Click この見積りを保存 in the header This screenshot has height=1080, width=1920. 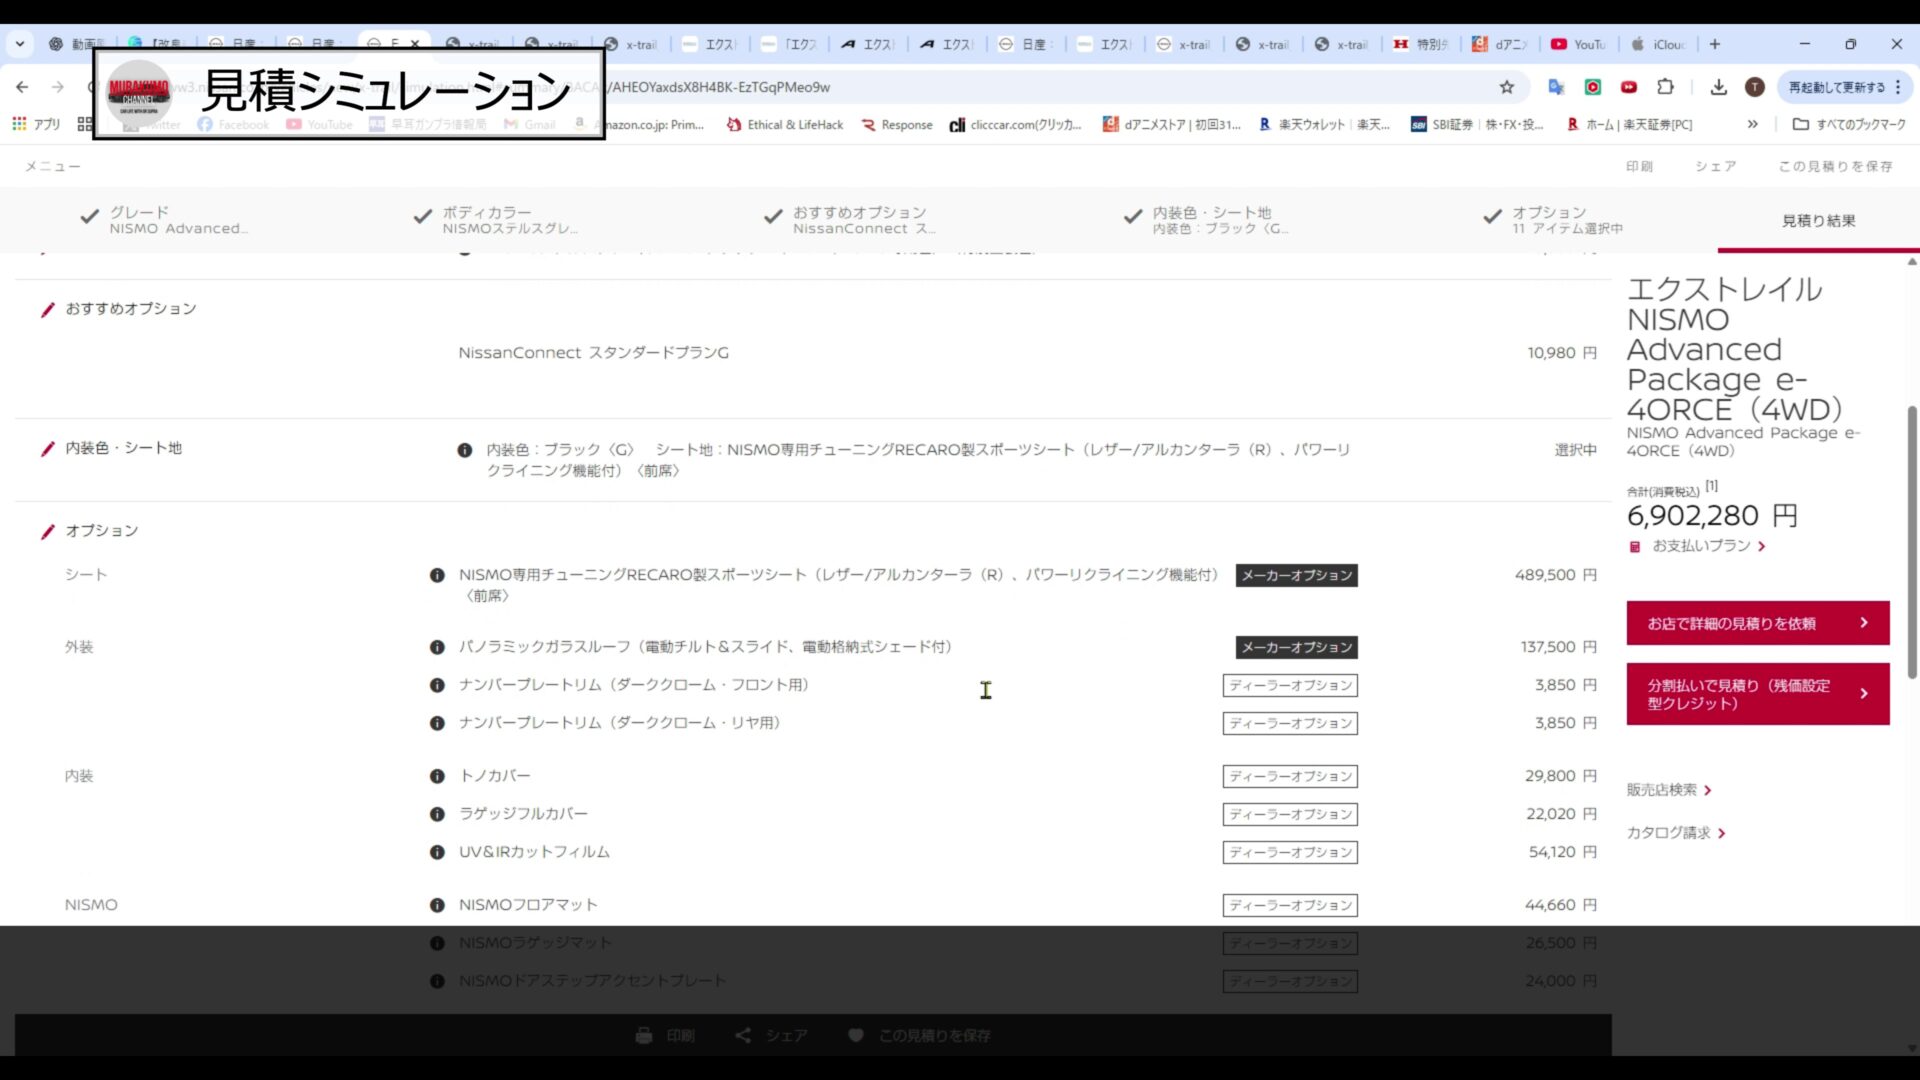1835,166
